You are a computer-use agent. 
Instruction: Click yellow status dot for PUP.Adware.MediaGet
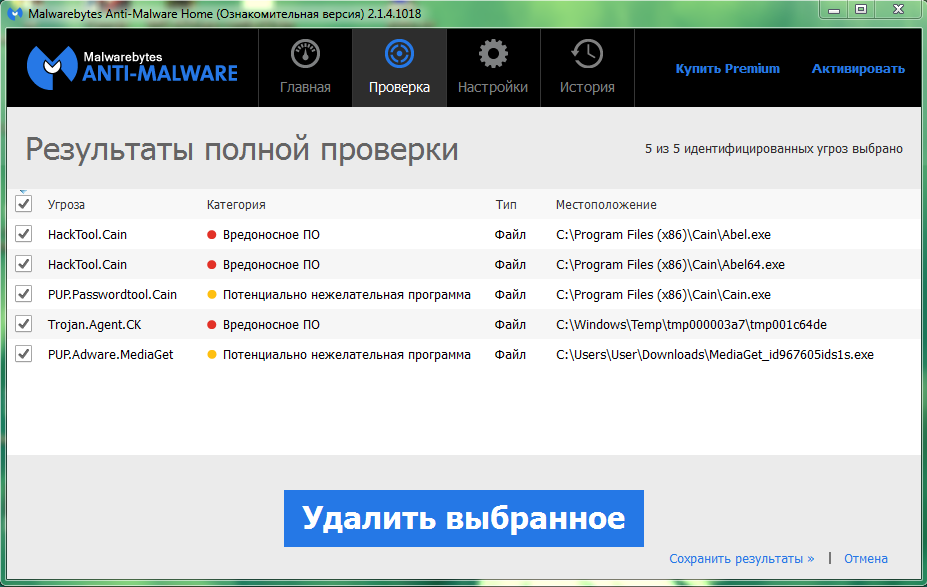pyautogui.click(x=212, y=355)
